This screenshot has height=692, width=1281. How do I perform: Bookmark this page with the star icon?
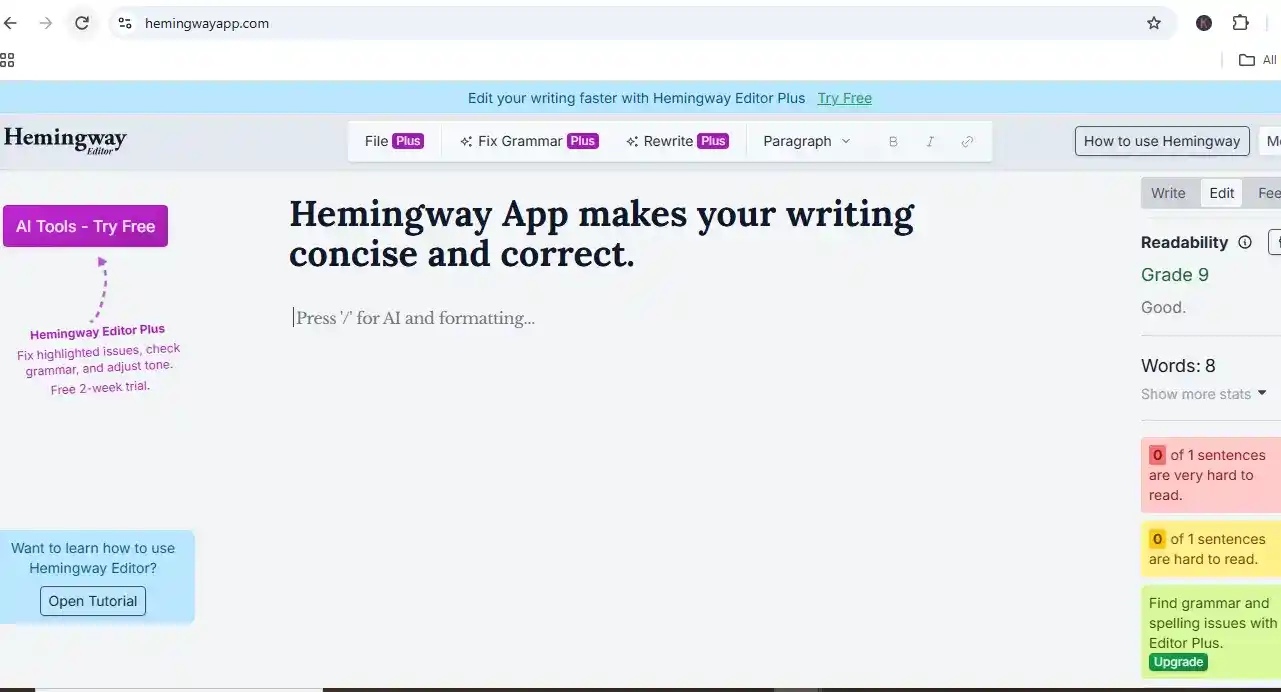pyautogui.click(x=1154, y=23)
